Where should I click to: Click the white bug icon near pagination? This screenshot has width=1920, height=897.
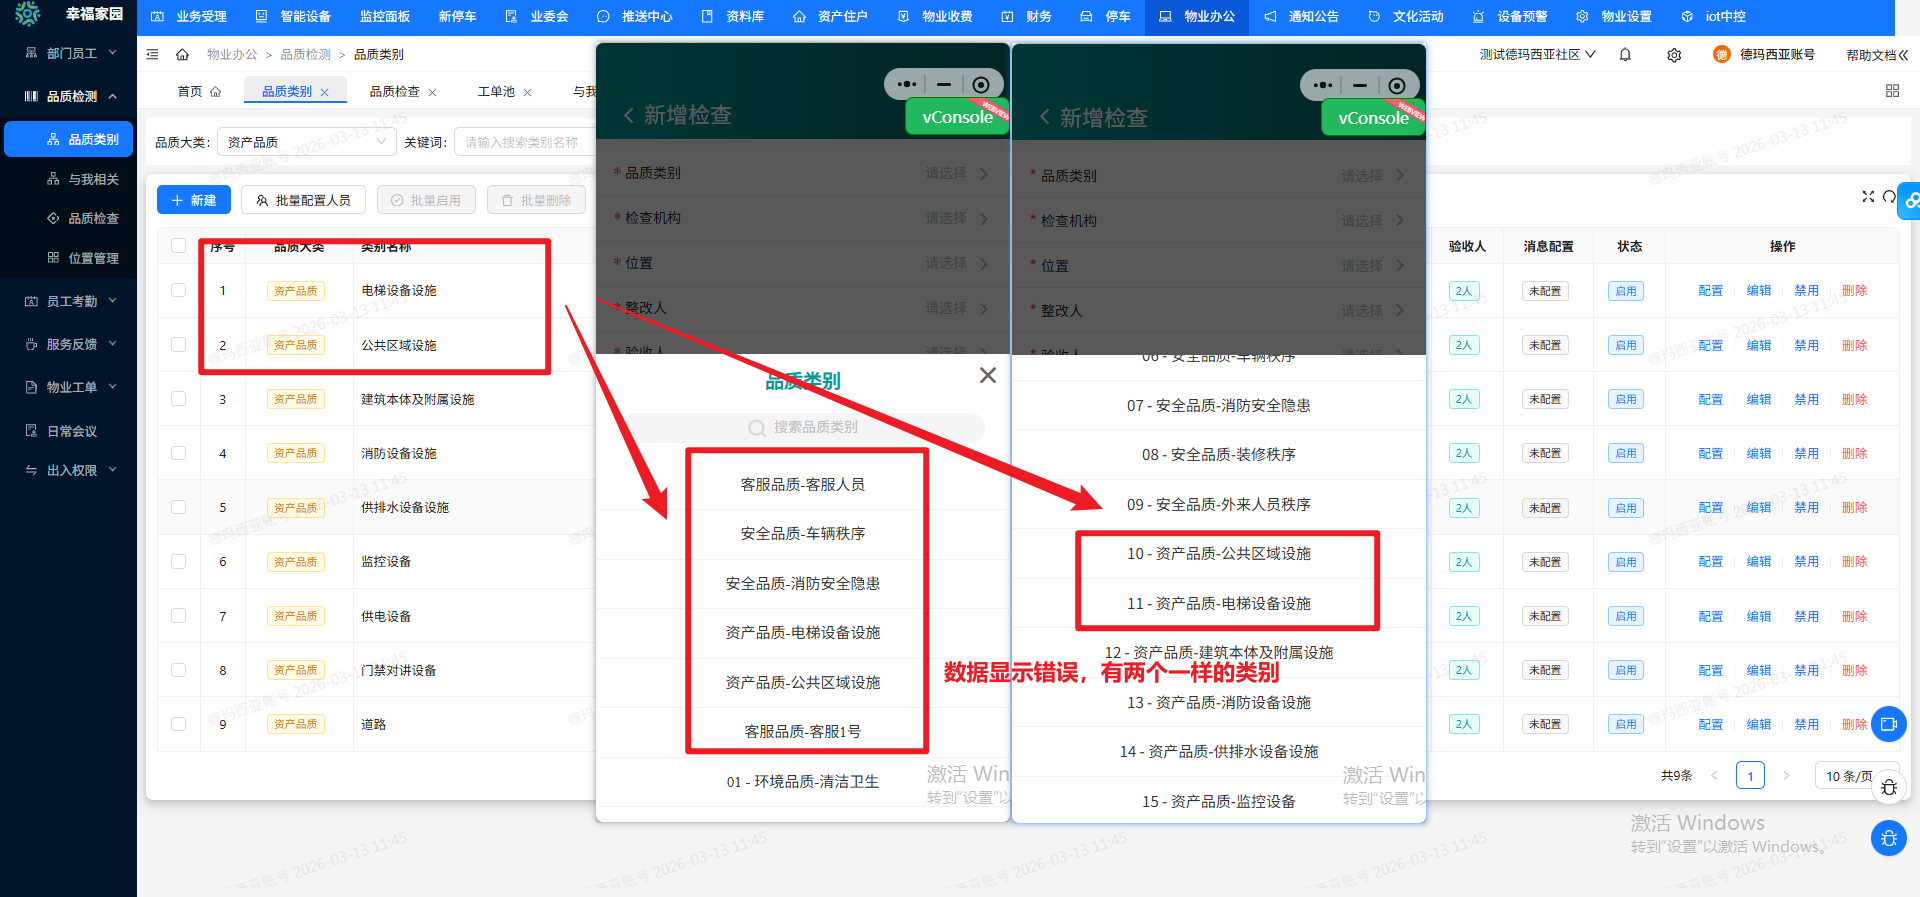(x=1888, y=787)
